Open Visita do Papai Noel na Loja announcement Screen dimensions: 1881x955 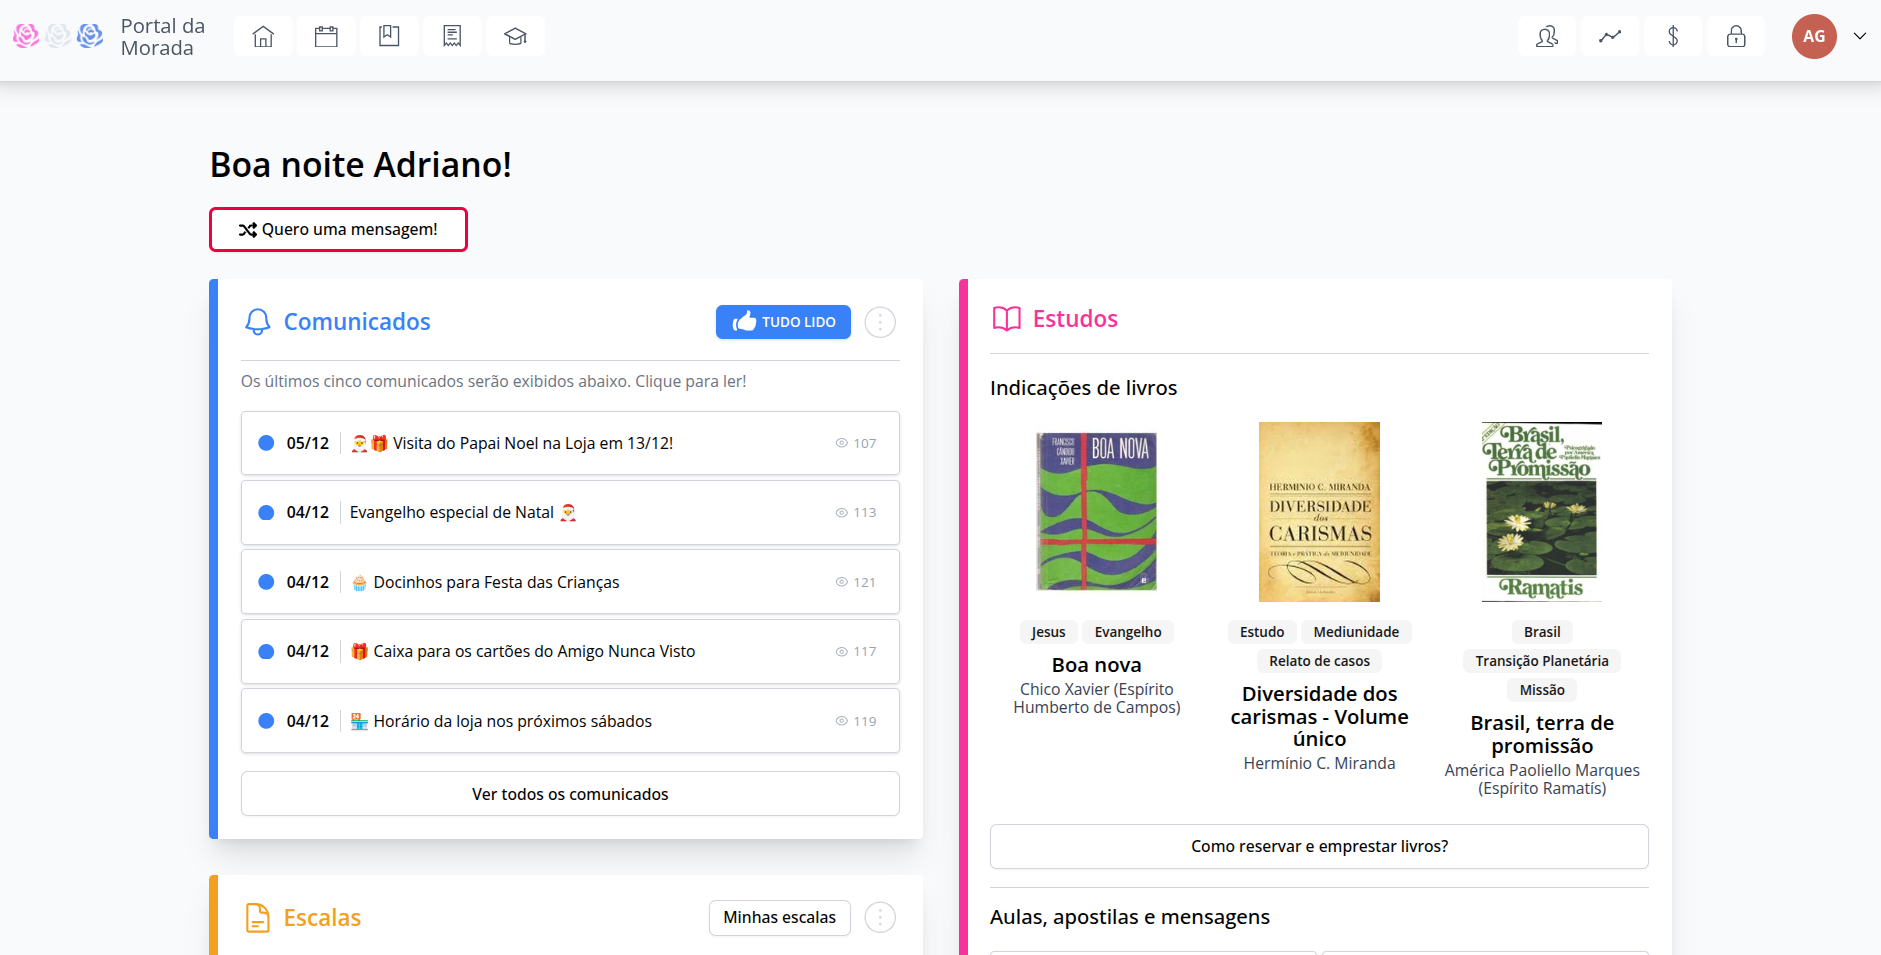(x=570, y=443)
